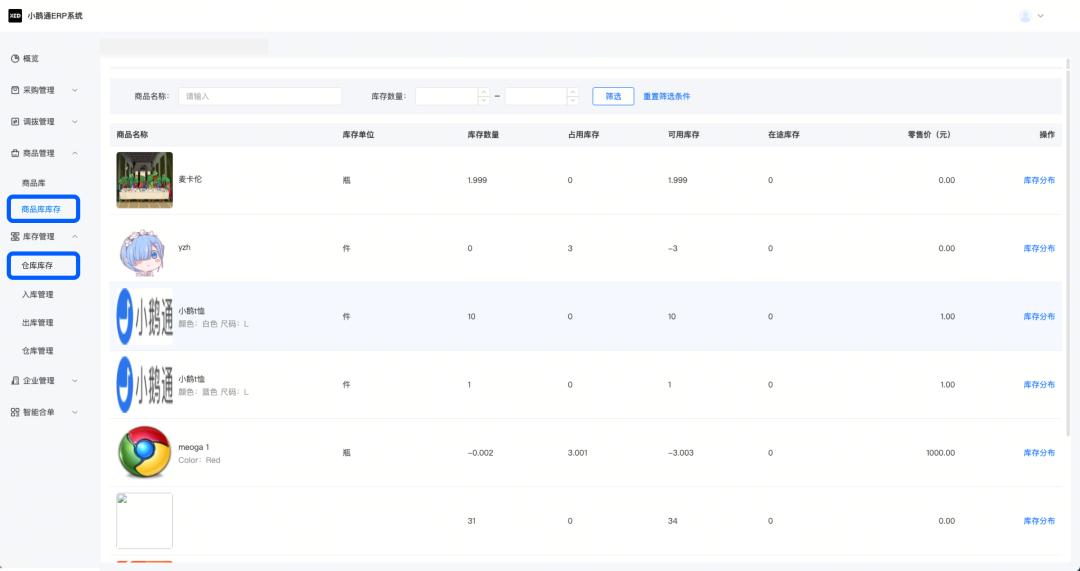Click the 商品管理 product management icon
The width and height of the screenshot is (1080, 571).
[15, 154]
